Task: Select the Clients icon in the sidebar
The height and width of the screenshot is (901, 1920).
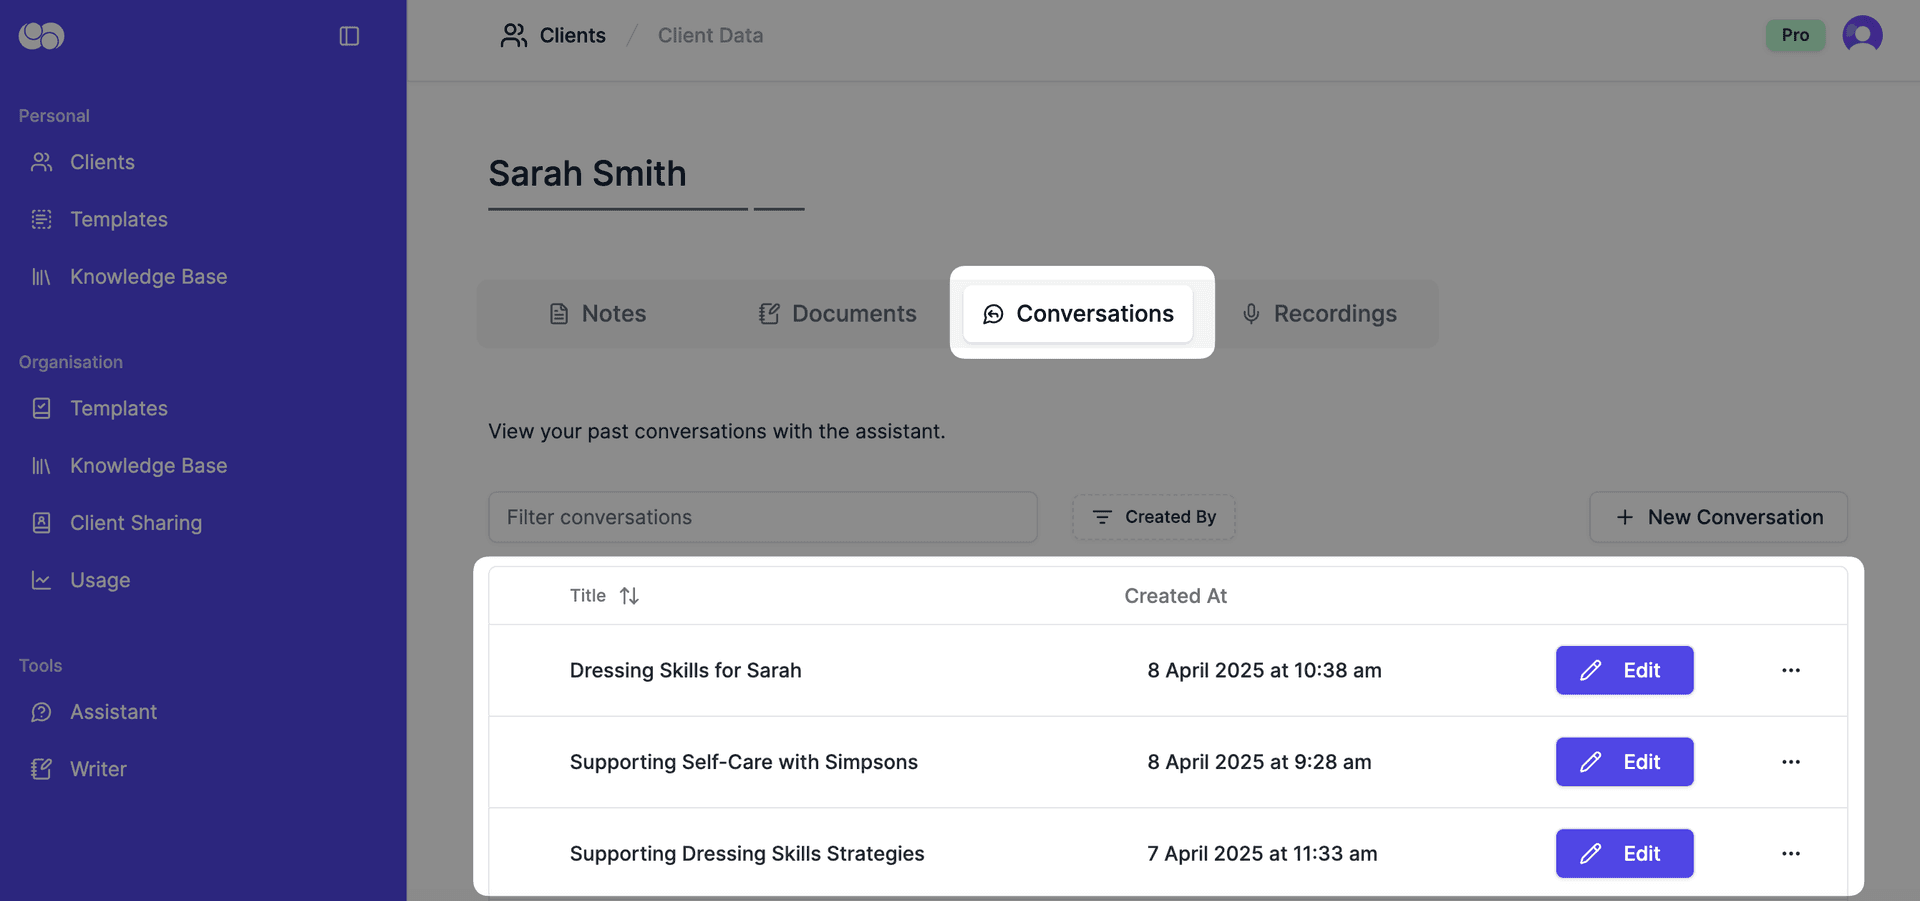Action: [41, 161]
